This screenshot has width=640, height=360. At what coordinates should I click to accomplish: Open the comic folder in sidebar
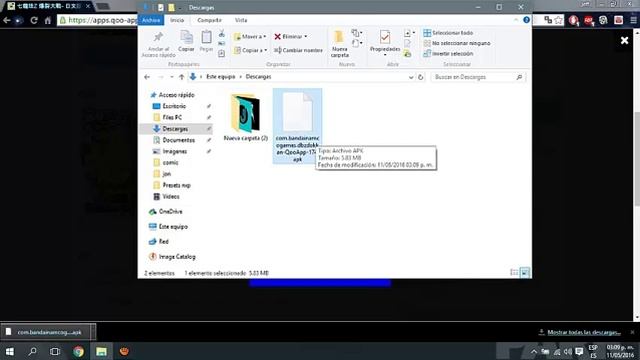click(x=170, y=162)
